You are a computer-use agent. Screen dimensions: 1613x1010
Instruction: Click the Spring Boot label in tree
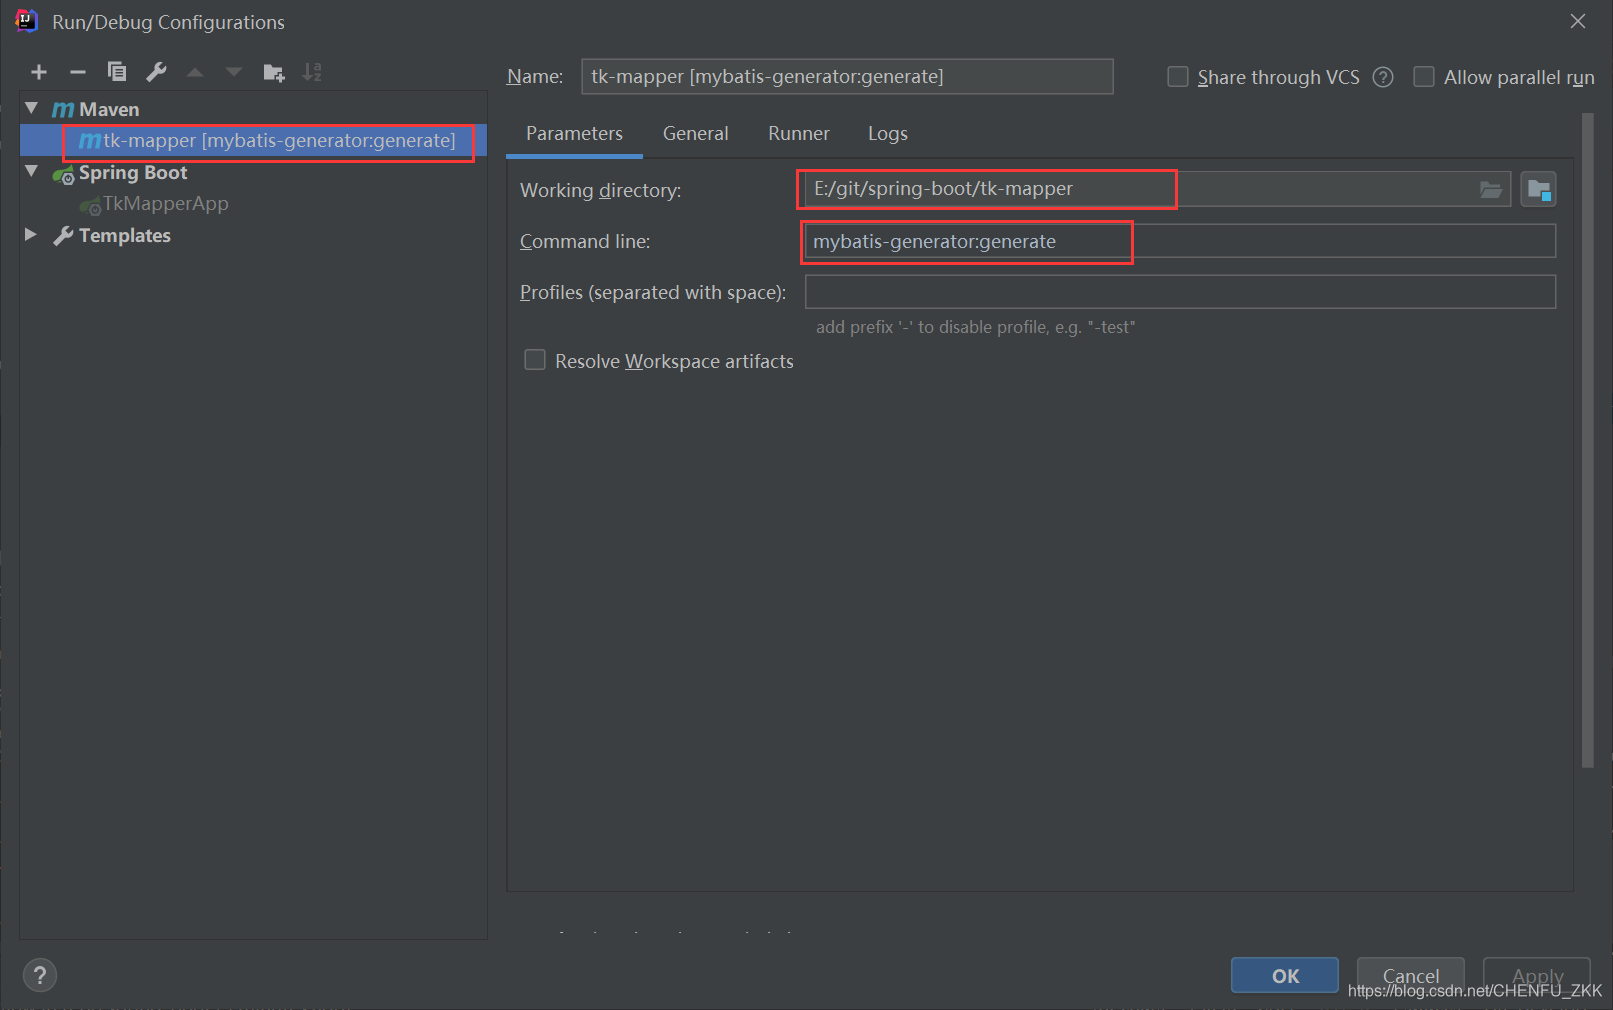(x=133, y=173)
